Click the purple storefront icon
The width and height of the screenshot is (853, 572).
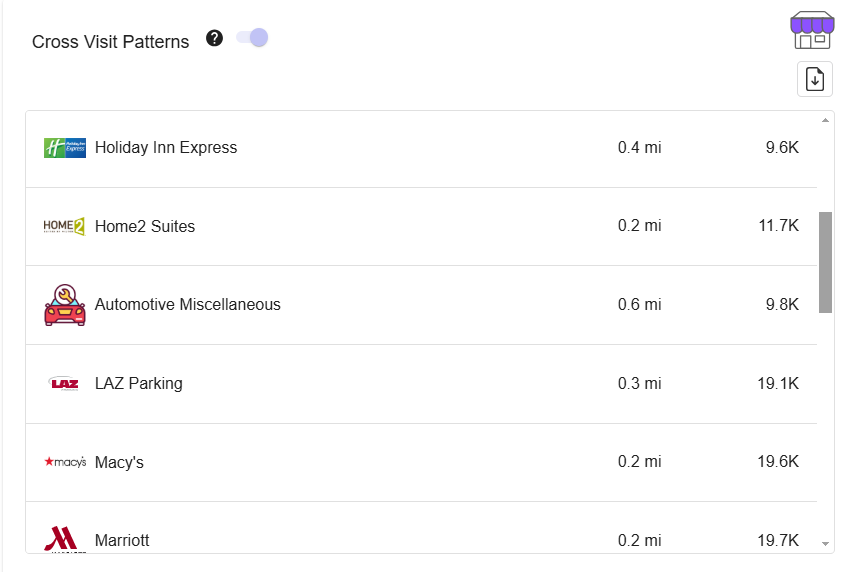812,30
